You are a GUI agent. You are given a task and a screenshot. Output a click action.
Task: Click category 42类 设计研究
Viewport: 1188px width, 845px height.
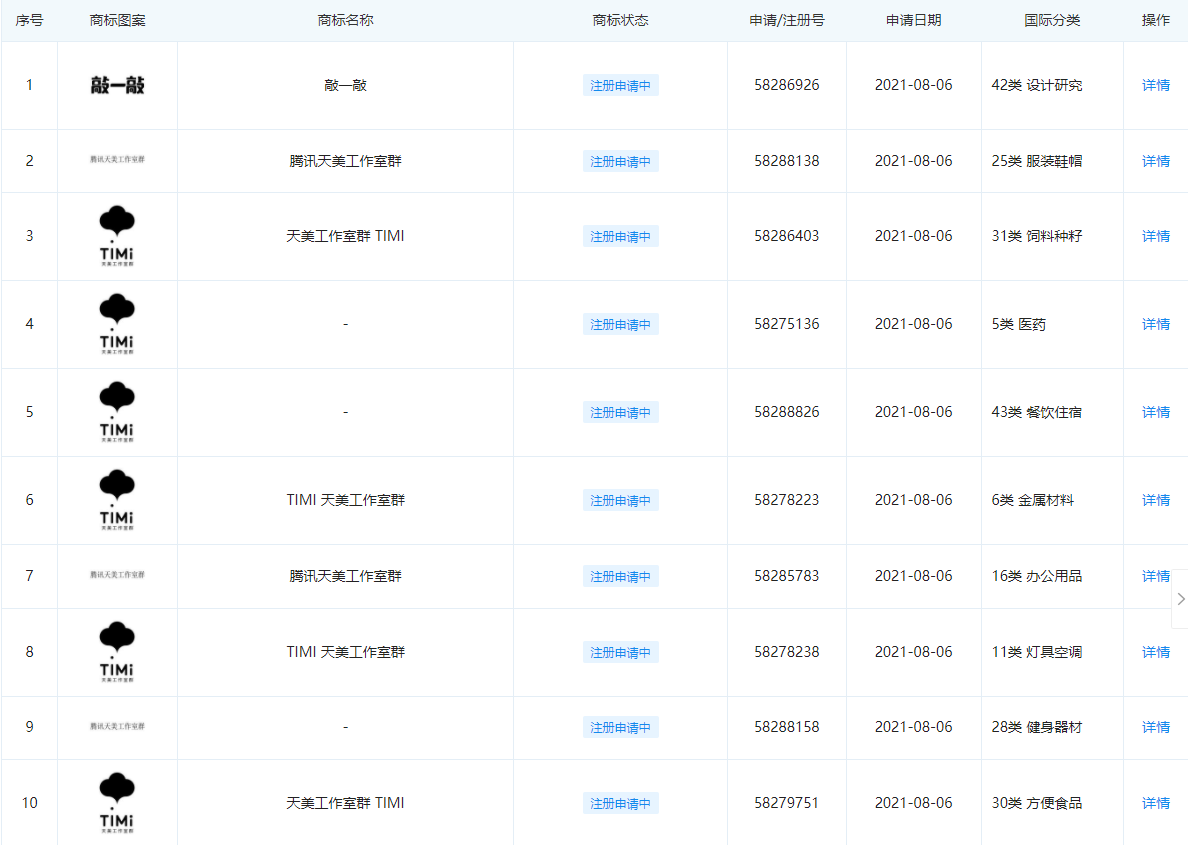[x=1036, y=85]
